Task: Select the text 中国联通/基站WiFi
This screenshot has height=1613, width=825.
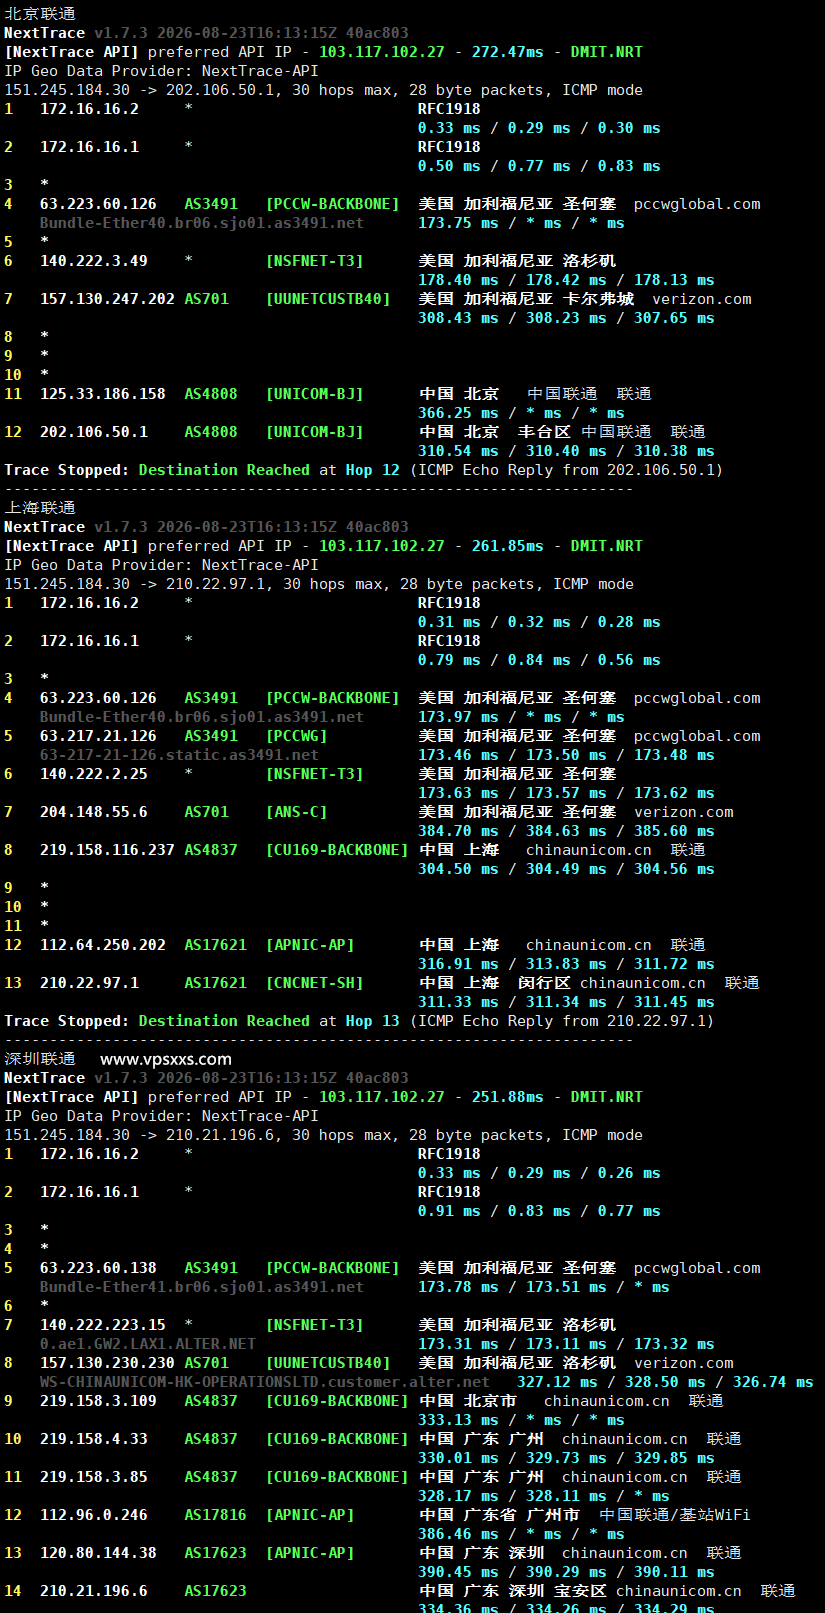Action: point(675,1515)
